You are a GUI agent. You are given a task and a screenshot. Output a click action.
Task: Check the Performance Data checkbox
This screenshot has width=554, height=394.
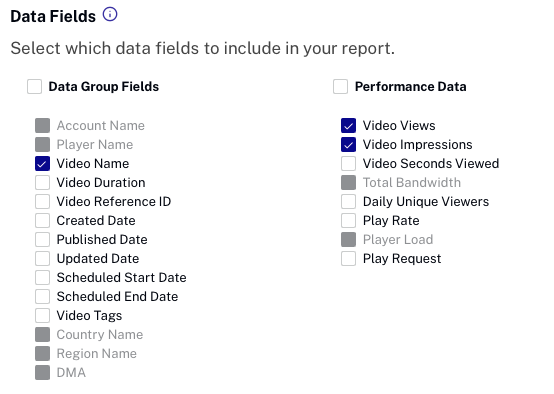click(341, 87)
